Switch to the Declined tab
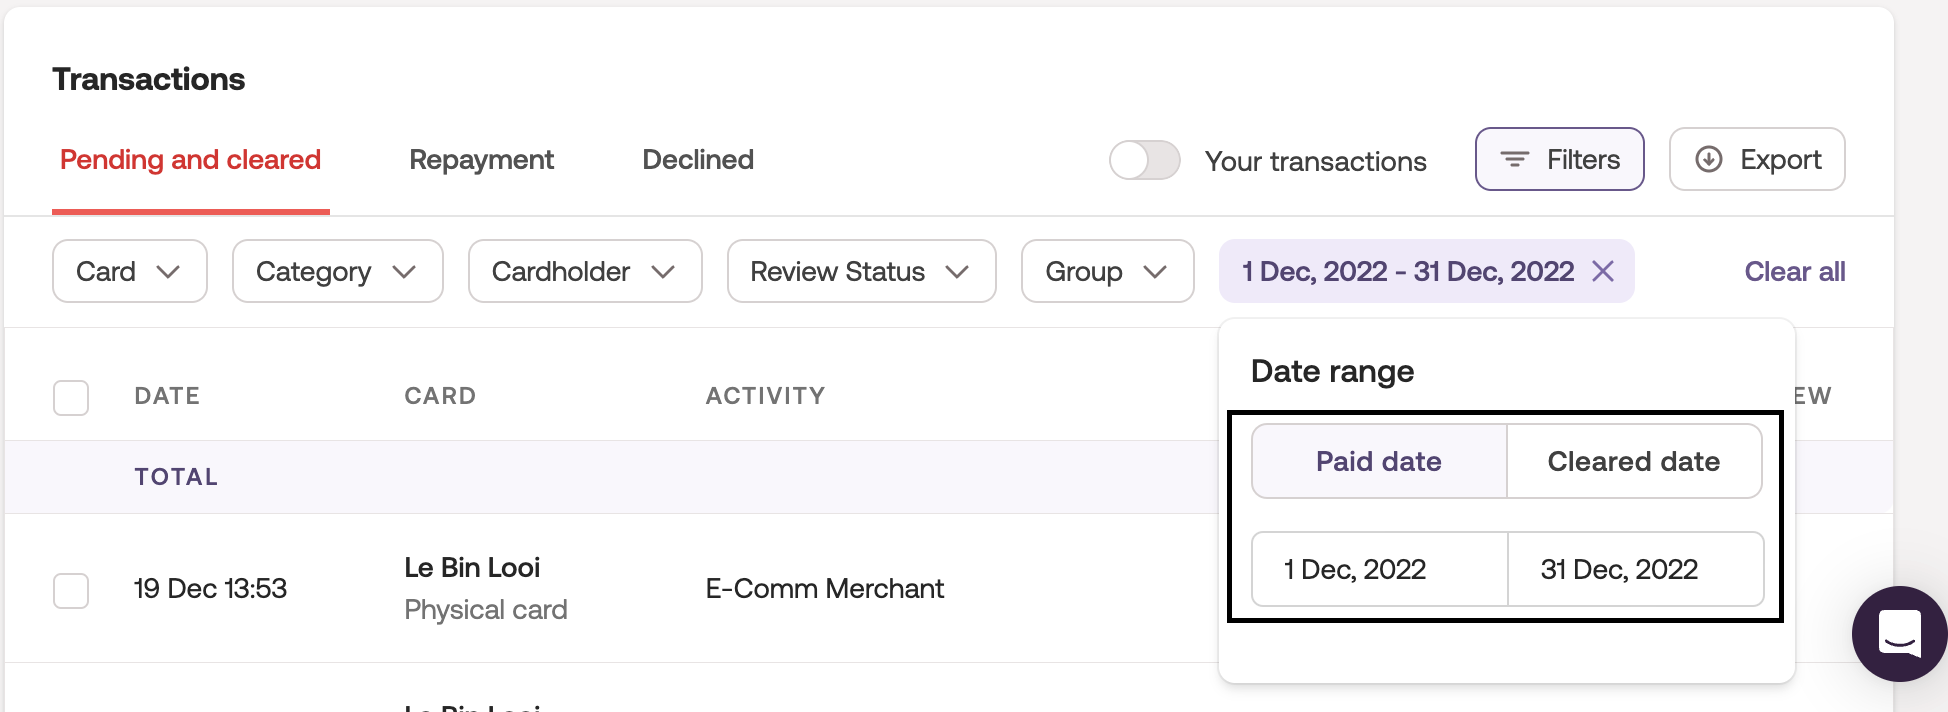The height and width of the screenshot is (712, 1948). [698, 160]
